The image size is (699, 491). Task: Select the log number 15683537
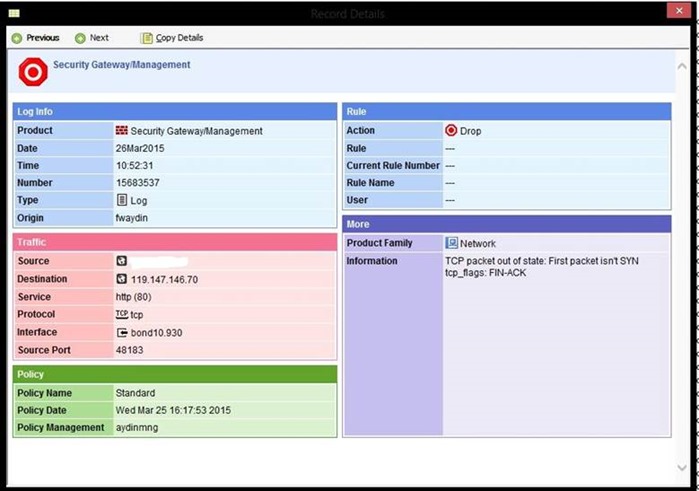(x=138, y=183)
